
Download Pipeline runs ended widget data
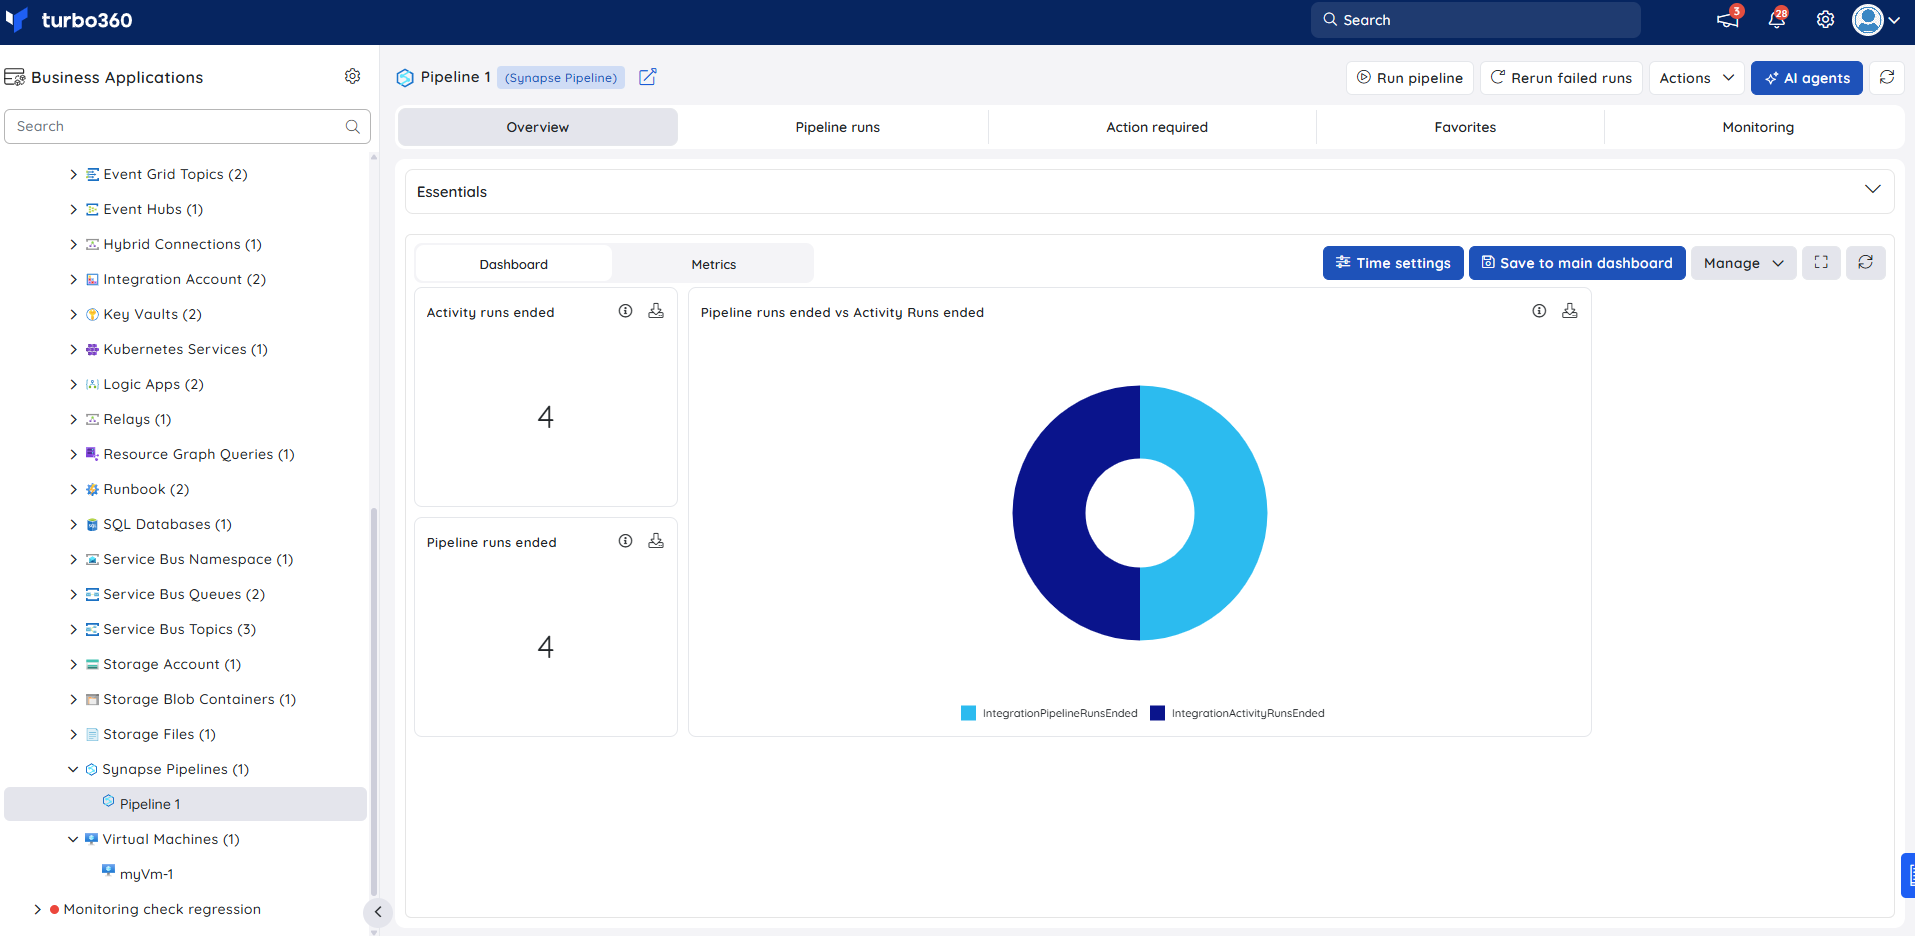click(x=656, y=541)
